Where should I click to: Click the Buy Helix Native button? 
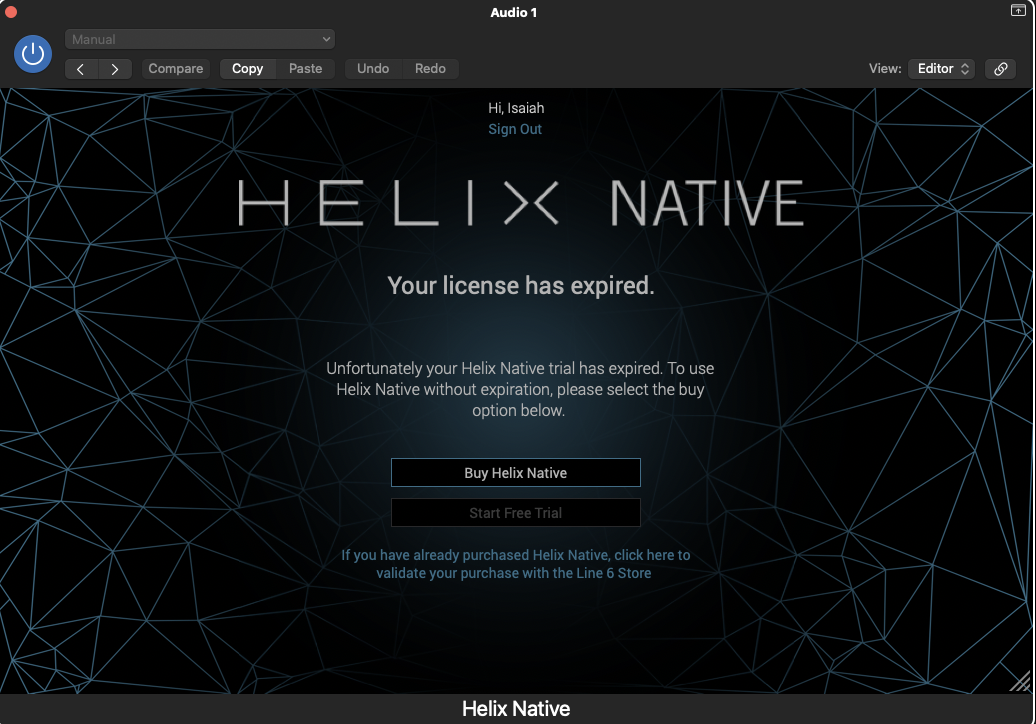click(x=515, y=473)
